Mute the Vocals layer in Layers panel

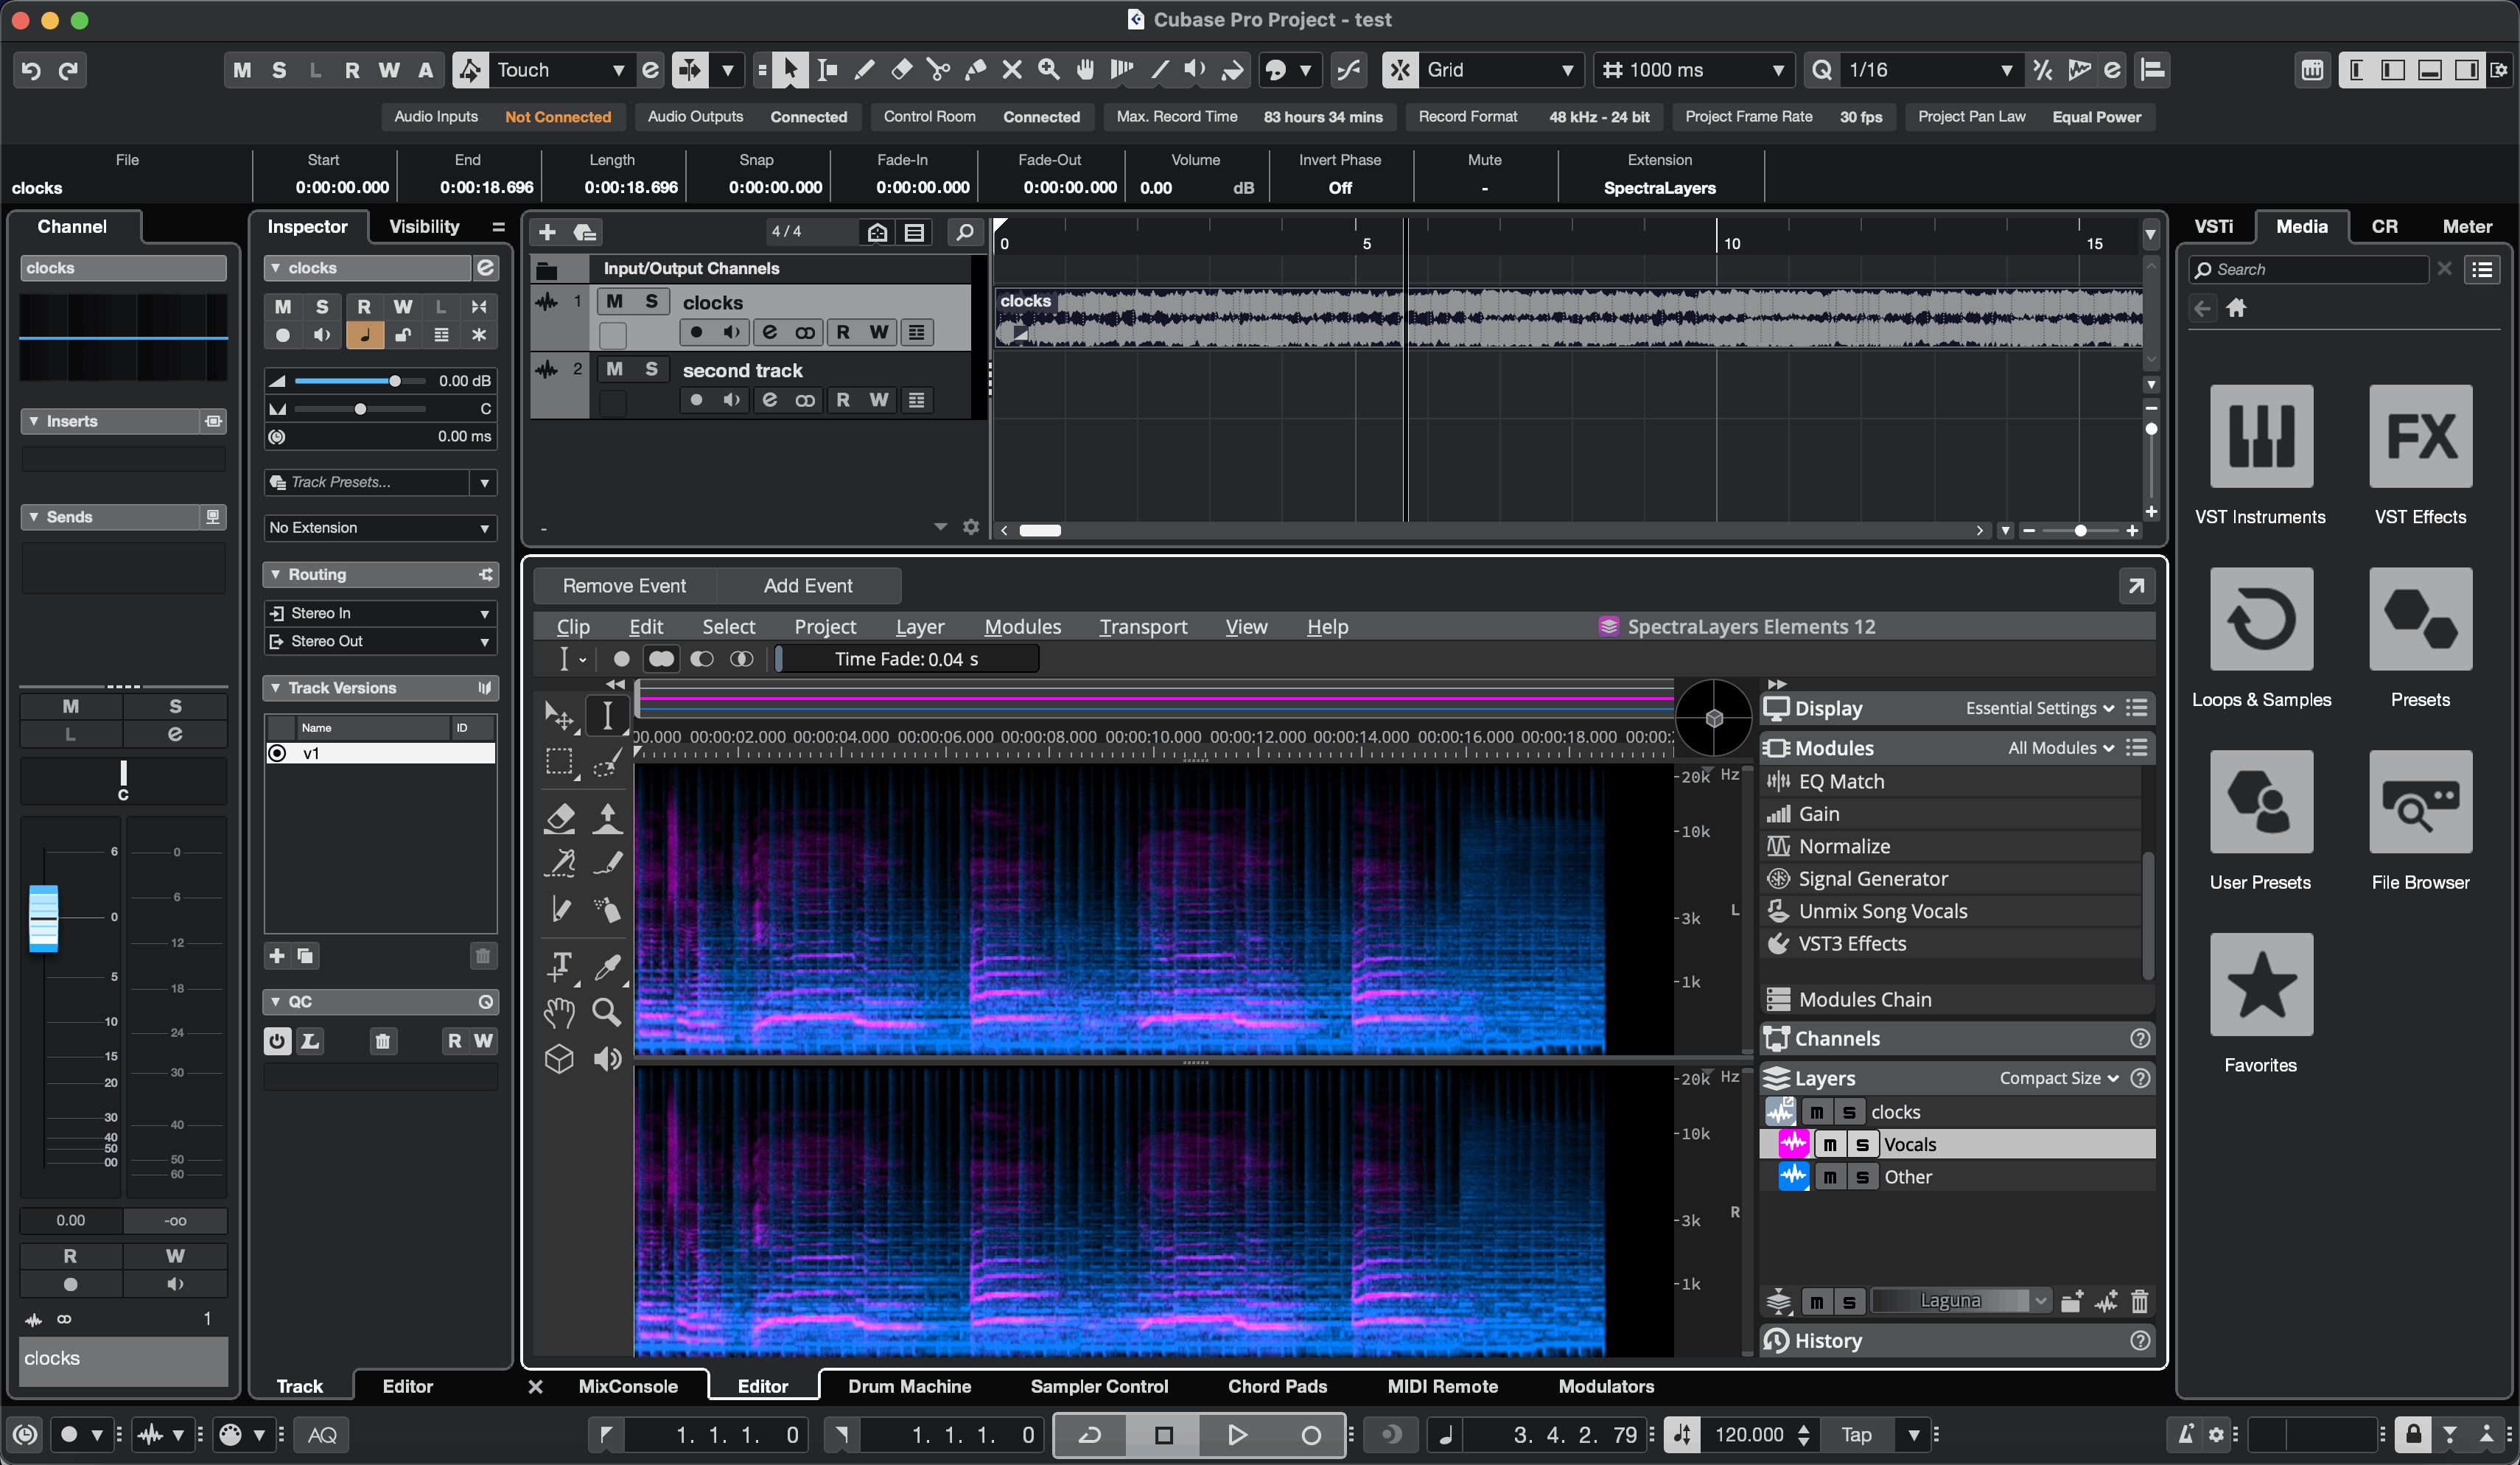1831,1144
